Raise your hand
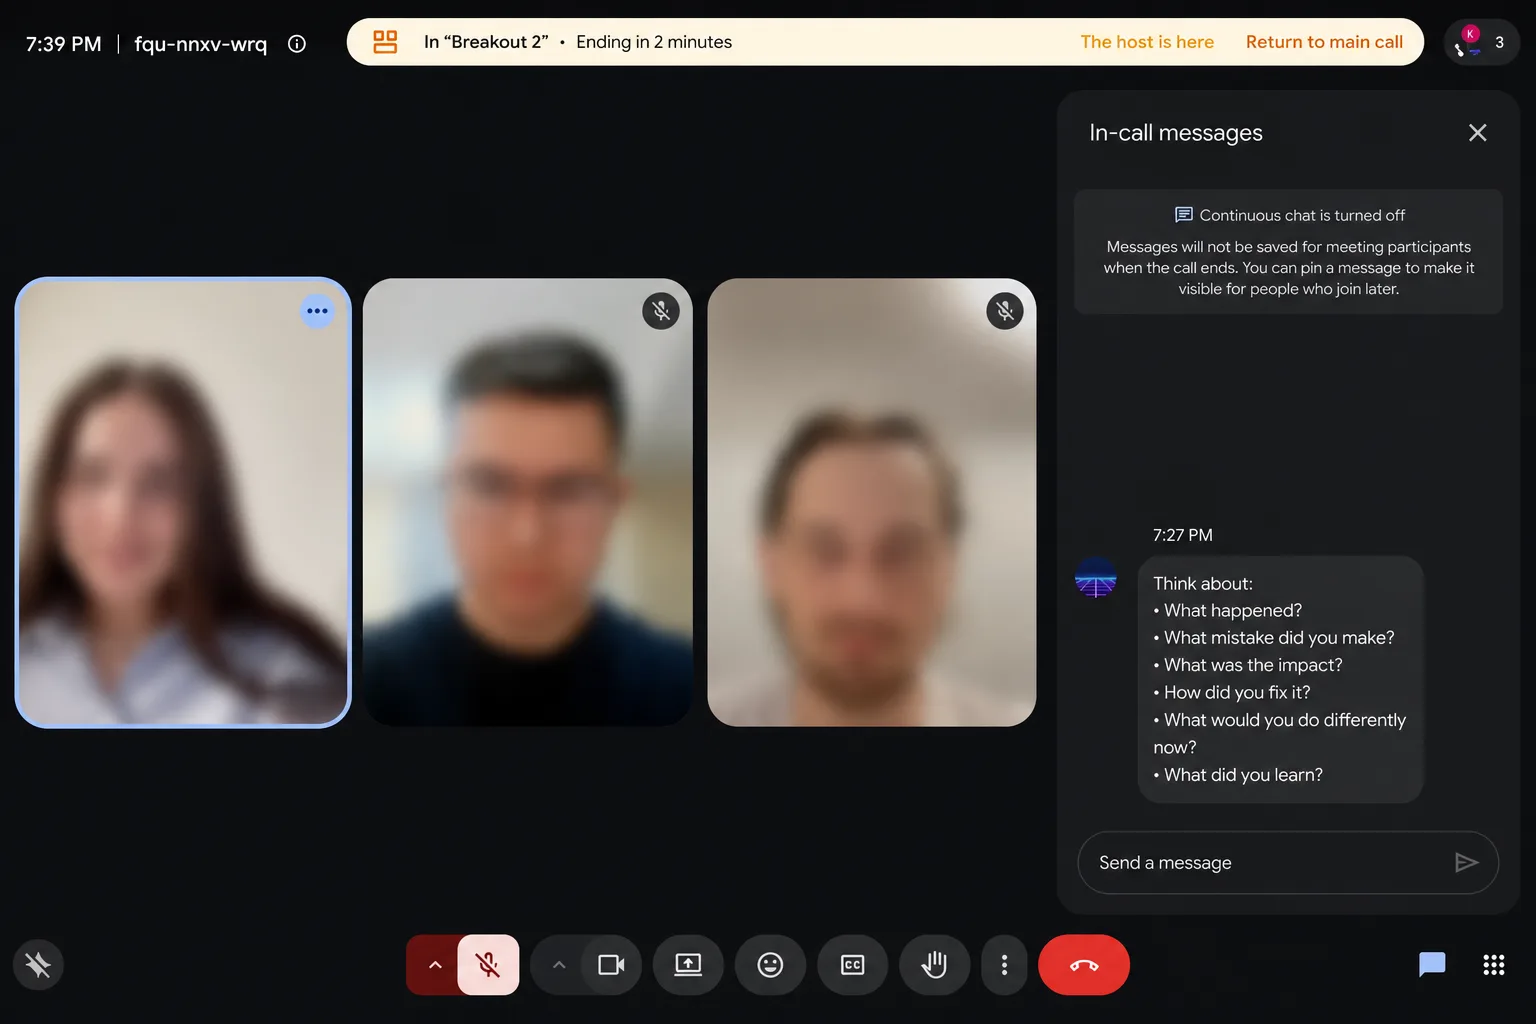1536x1024 pixels. 934,965
